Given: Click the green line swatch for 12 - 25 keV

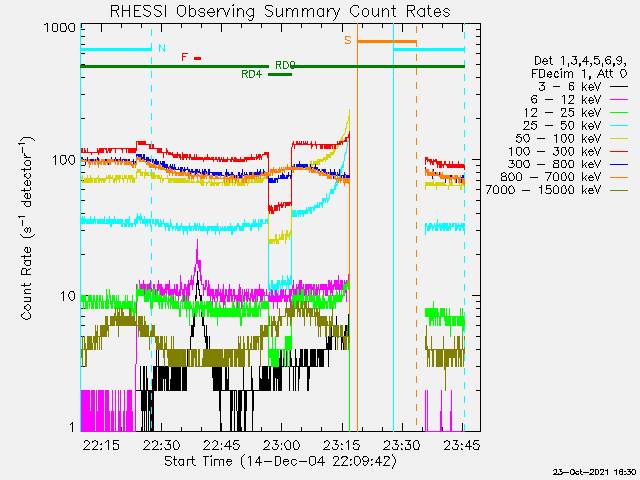Looking at the screenshot, I should tap(619, 113).
